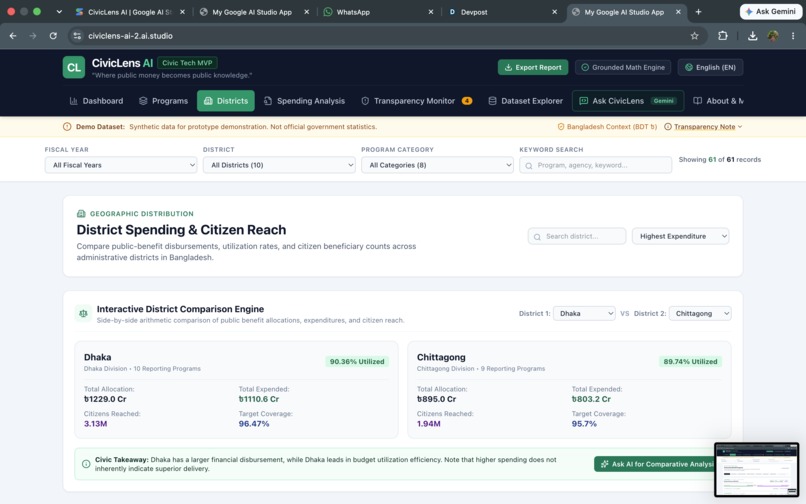Click the browser back arrow
This screenshot has width=806, height=504.
coord(13,35)
